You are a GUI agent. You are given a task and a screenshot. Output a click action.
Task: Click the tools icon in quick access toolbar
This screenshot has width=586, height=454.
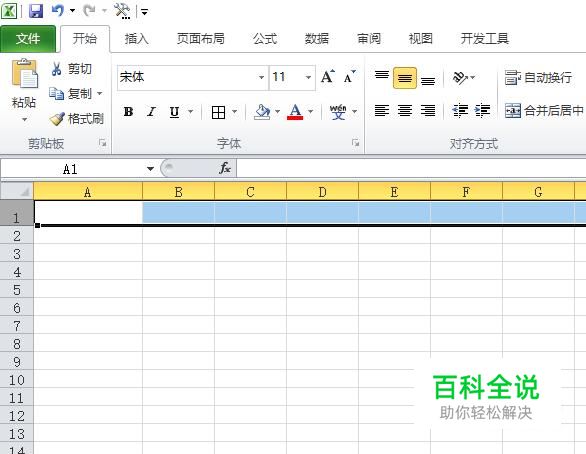point(122,11)
